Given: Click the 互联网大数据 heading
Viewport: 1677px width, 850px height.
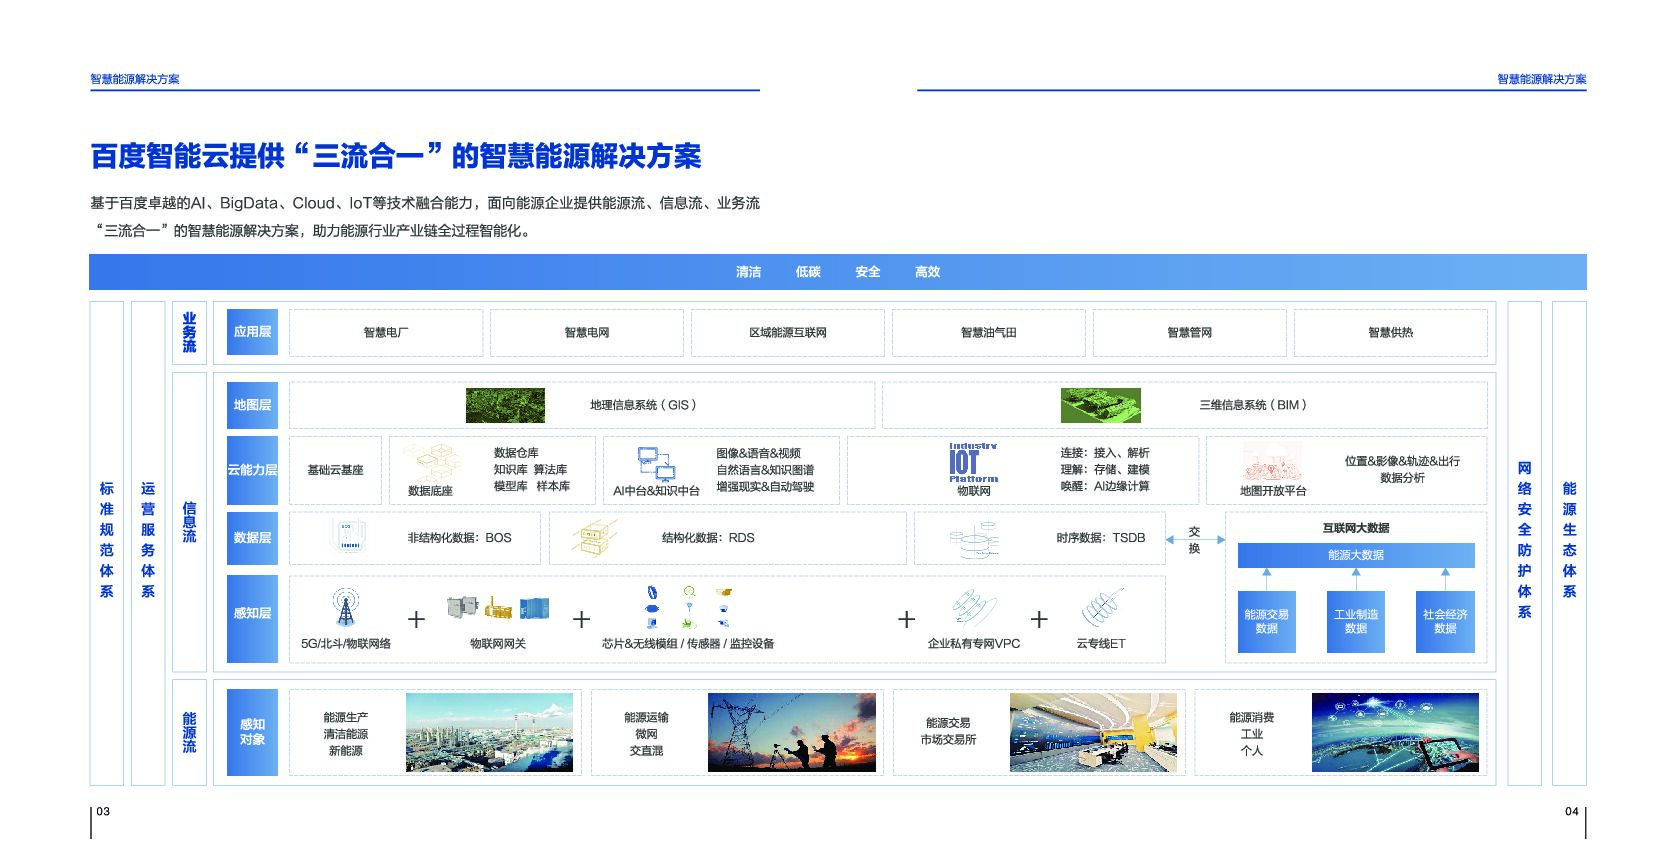Looking at the screenshot, I should pyautogui.click(x=1356, y=528).
